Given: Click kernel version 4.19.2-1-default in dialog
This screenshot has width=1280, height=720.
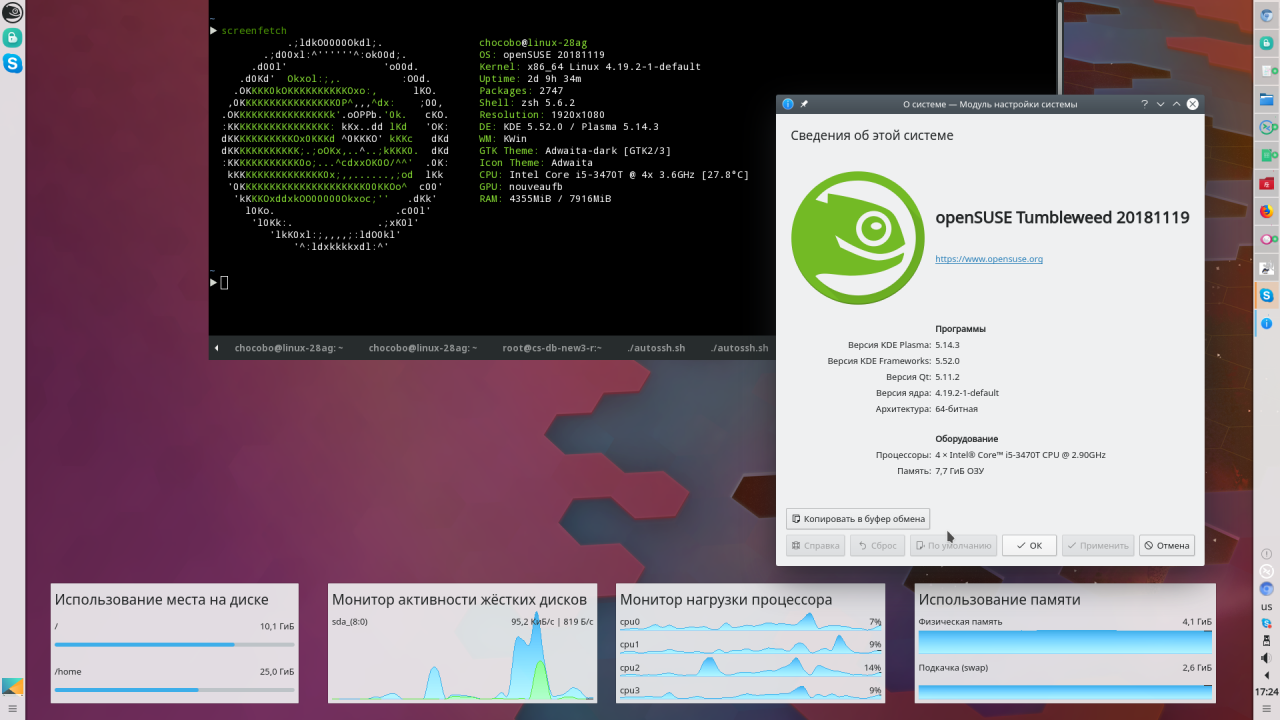Looking at the screenshot, I should [x=967, y=393].
